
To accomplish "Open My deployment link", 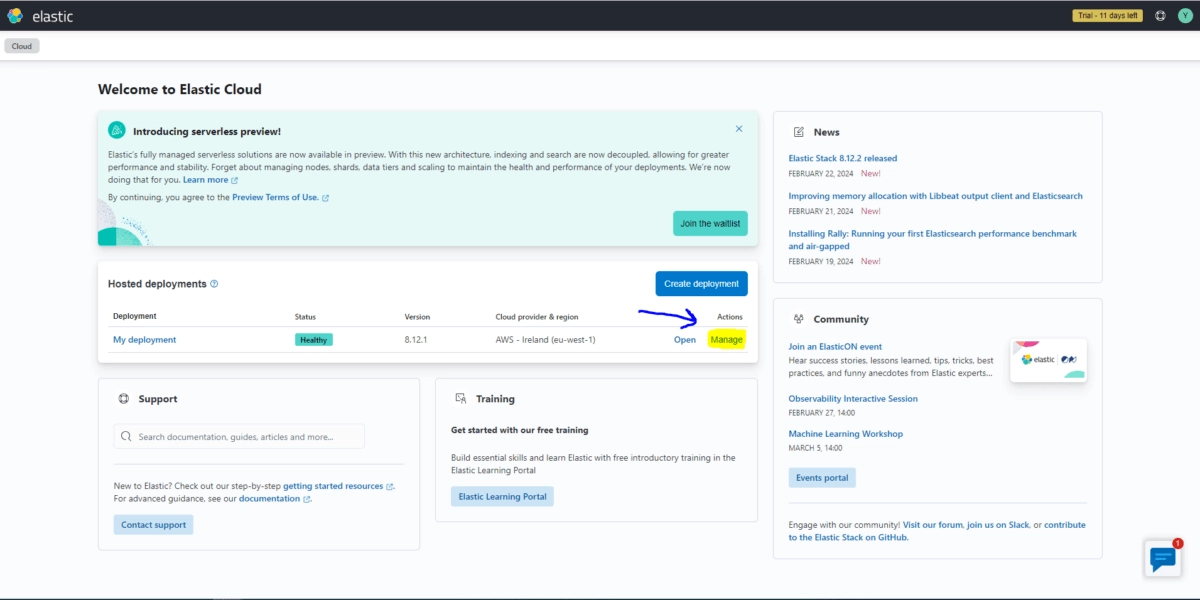I will (144, 340).
